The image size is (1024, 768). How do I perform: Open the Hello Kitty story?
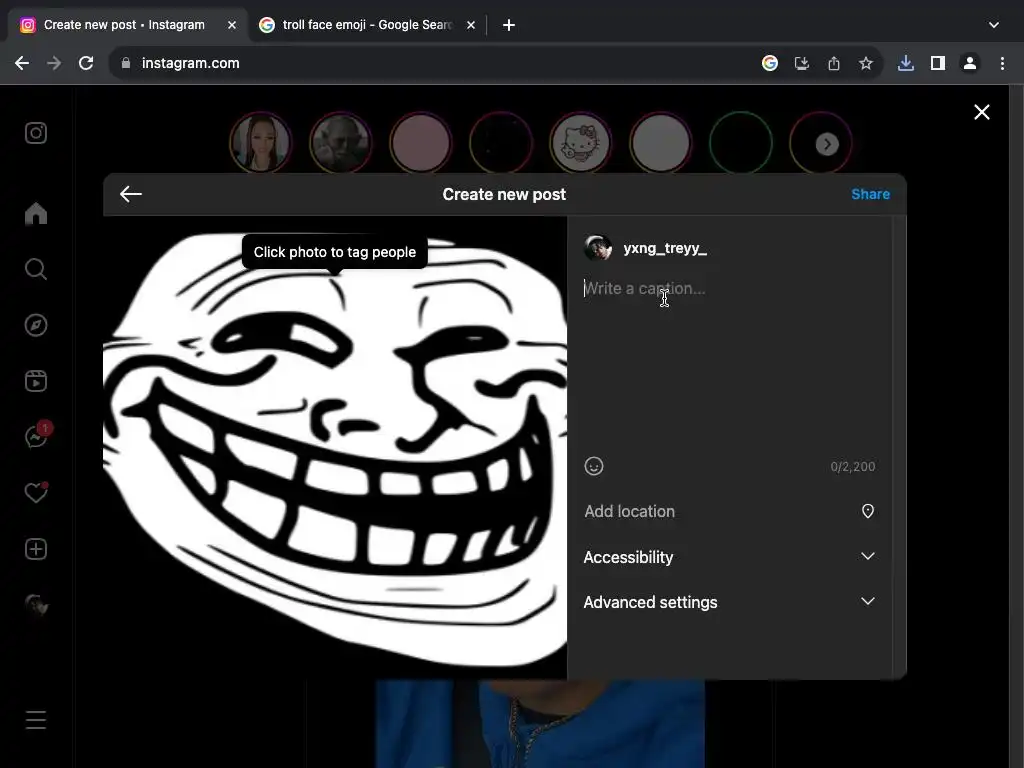(581, 143)
